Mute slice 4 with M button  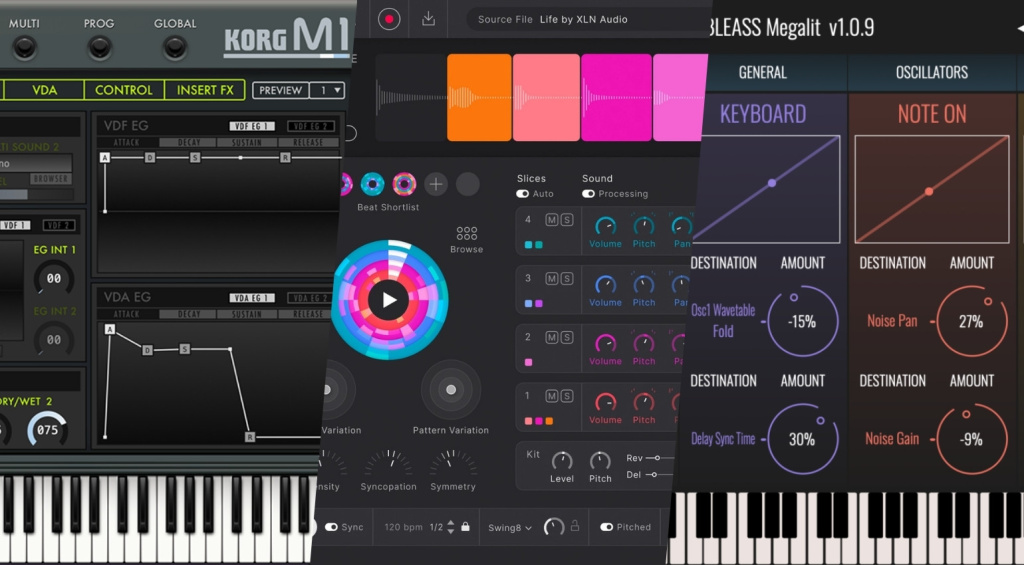point(551,220)
